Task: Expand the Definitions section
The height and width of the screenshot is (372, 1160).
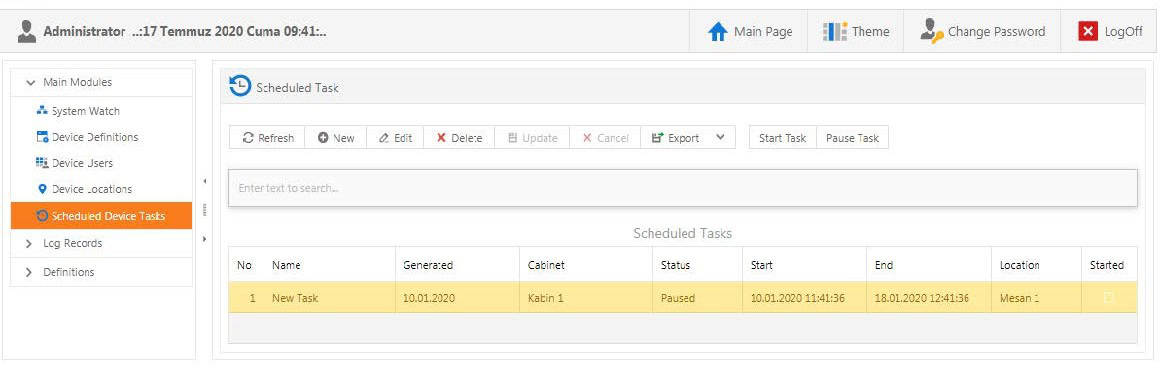Action: (29, 272)
